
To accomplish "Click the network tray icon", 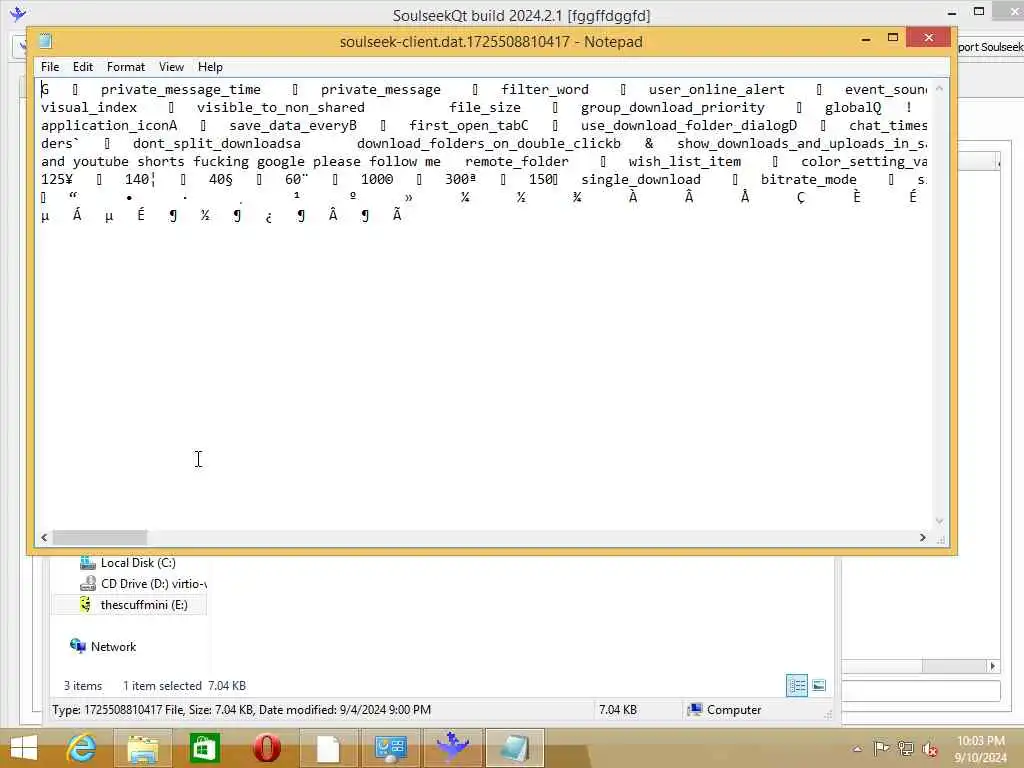I will [x=906, y=748].
